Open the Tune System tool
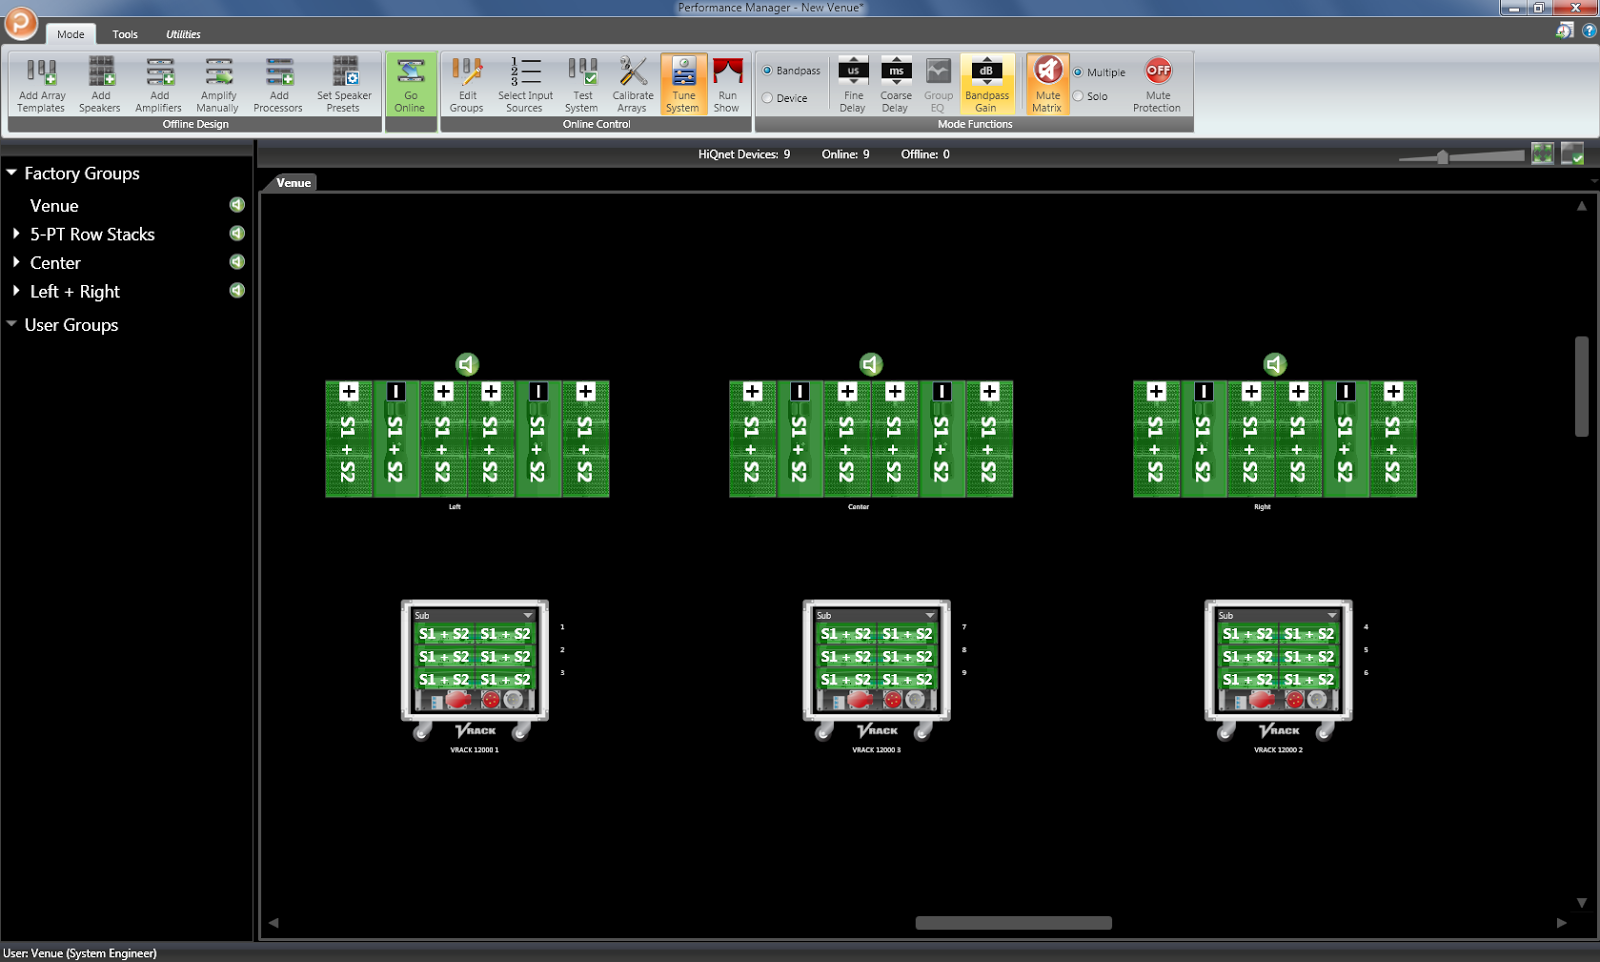1600x962 pixels. 683,84
